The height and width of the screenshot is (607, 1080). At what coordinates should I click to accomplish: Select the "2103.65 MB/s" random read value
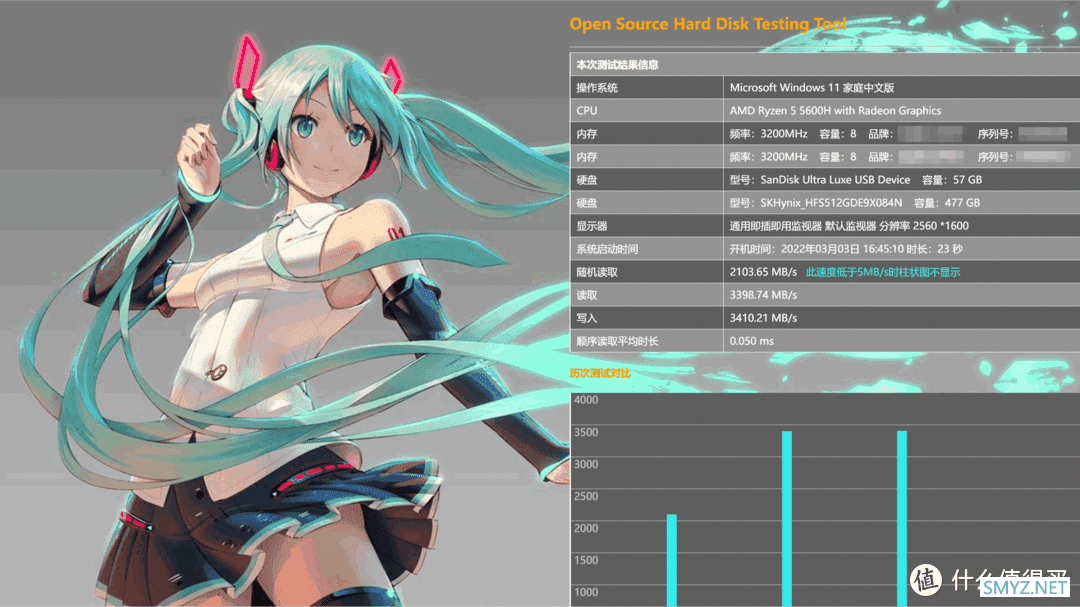tap(763, 272)
